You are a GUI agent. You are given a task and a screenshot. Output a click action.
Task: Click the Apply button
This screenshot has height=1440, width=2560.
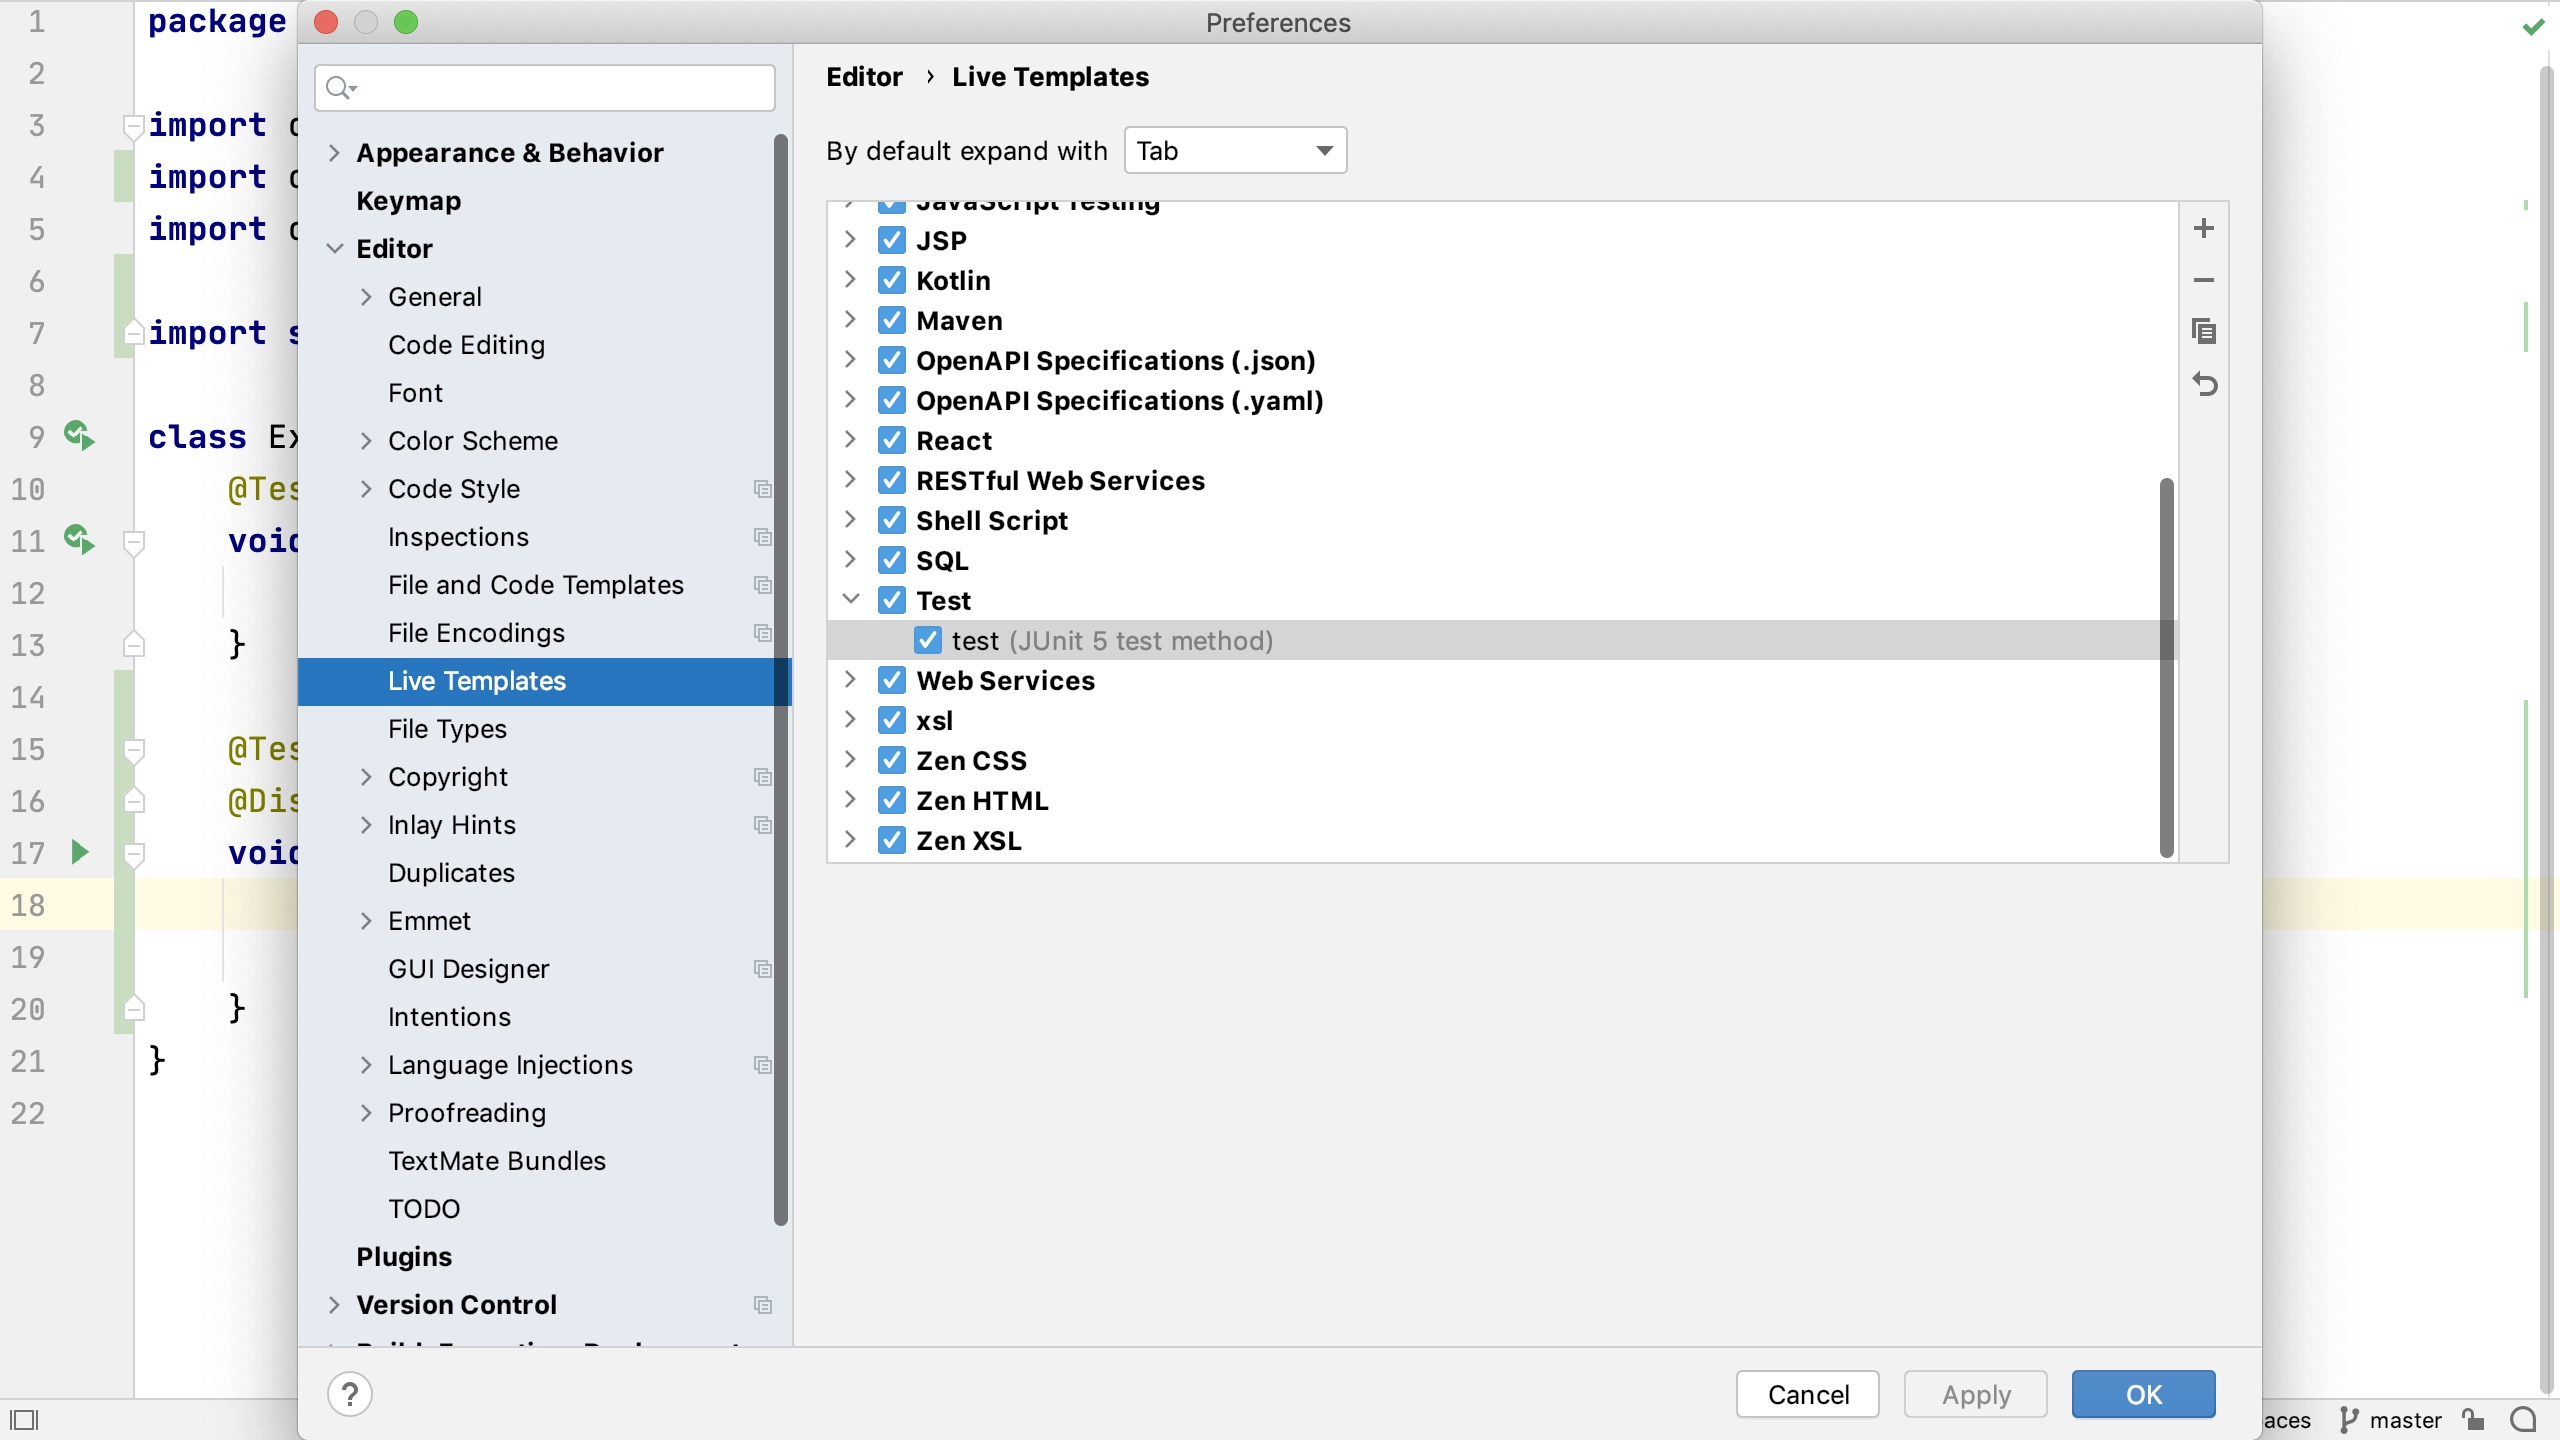click(1976, 1394)
